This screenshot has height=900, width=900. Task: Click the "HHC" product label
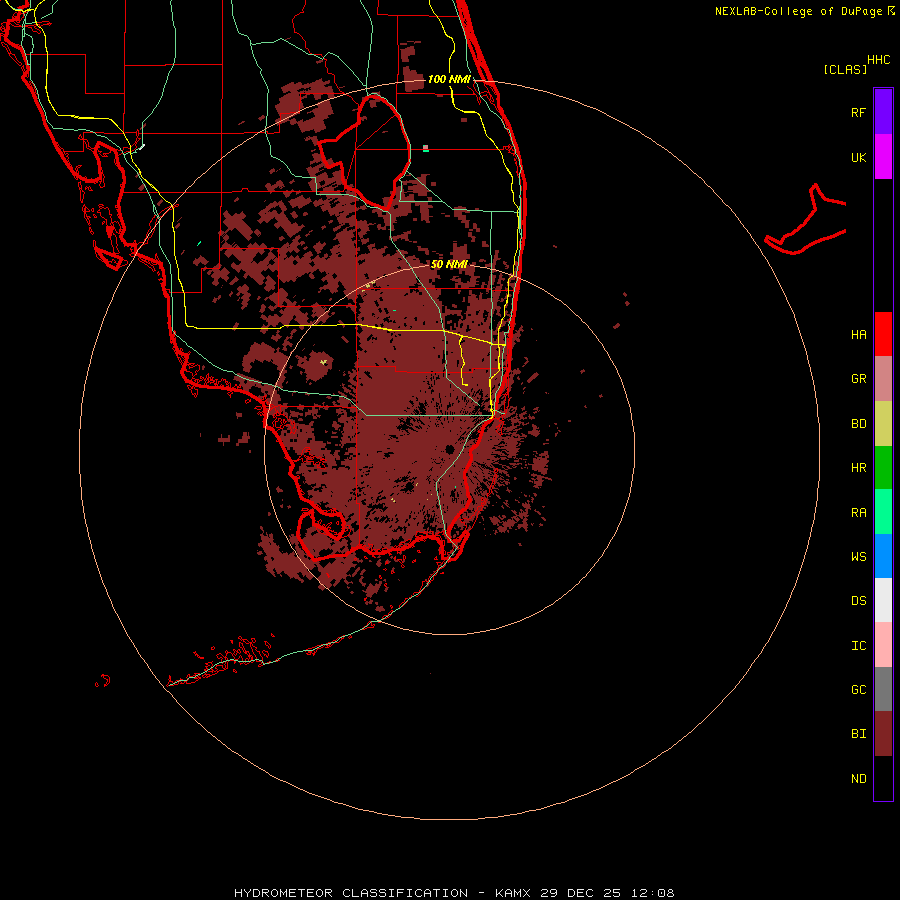pos(878,60)
